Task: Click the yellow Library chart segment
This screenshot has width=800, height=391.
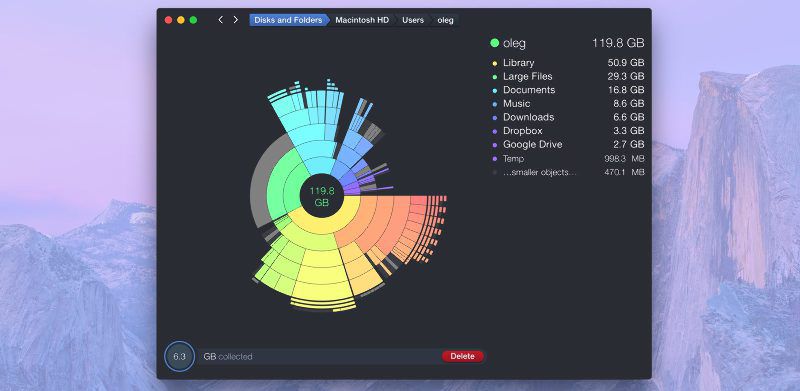Action: (322, 226)
